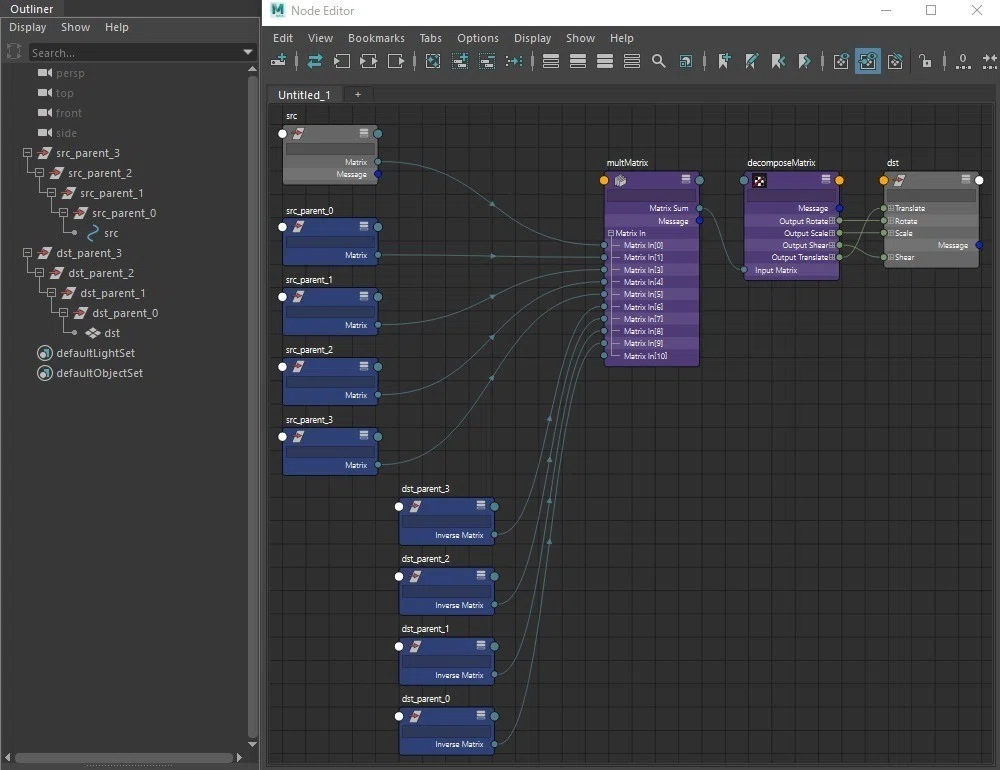Toggle the swatch size icon
The height and width of the screenshot is (770, 1000).
(x=686, y=61)
